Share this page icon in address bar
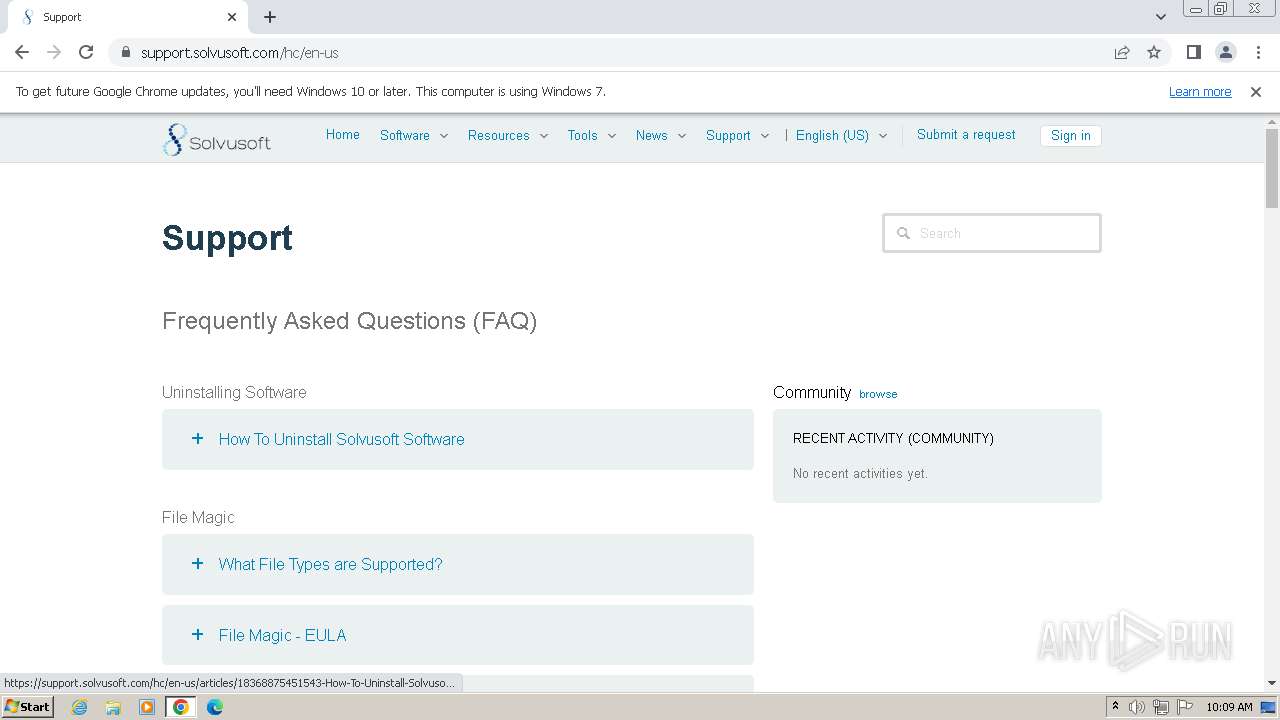 tap(1122, 52)
